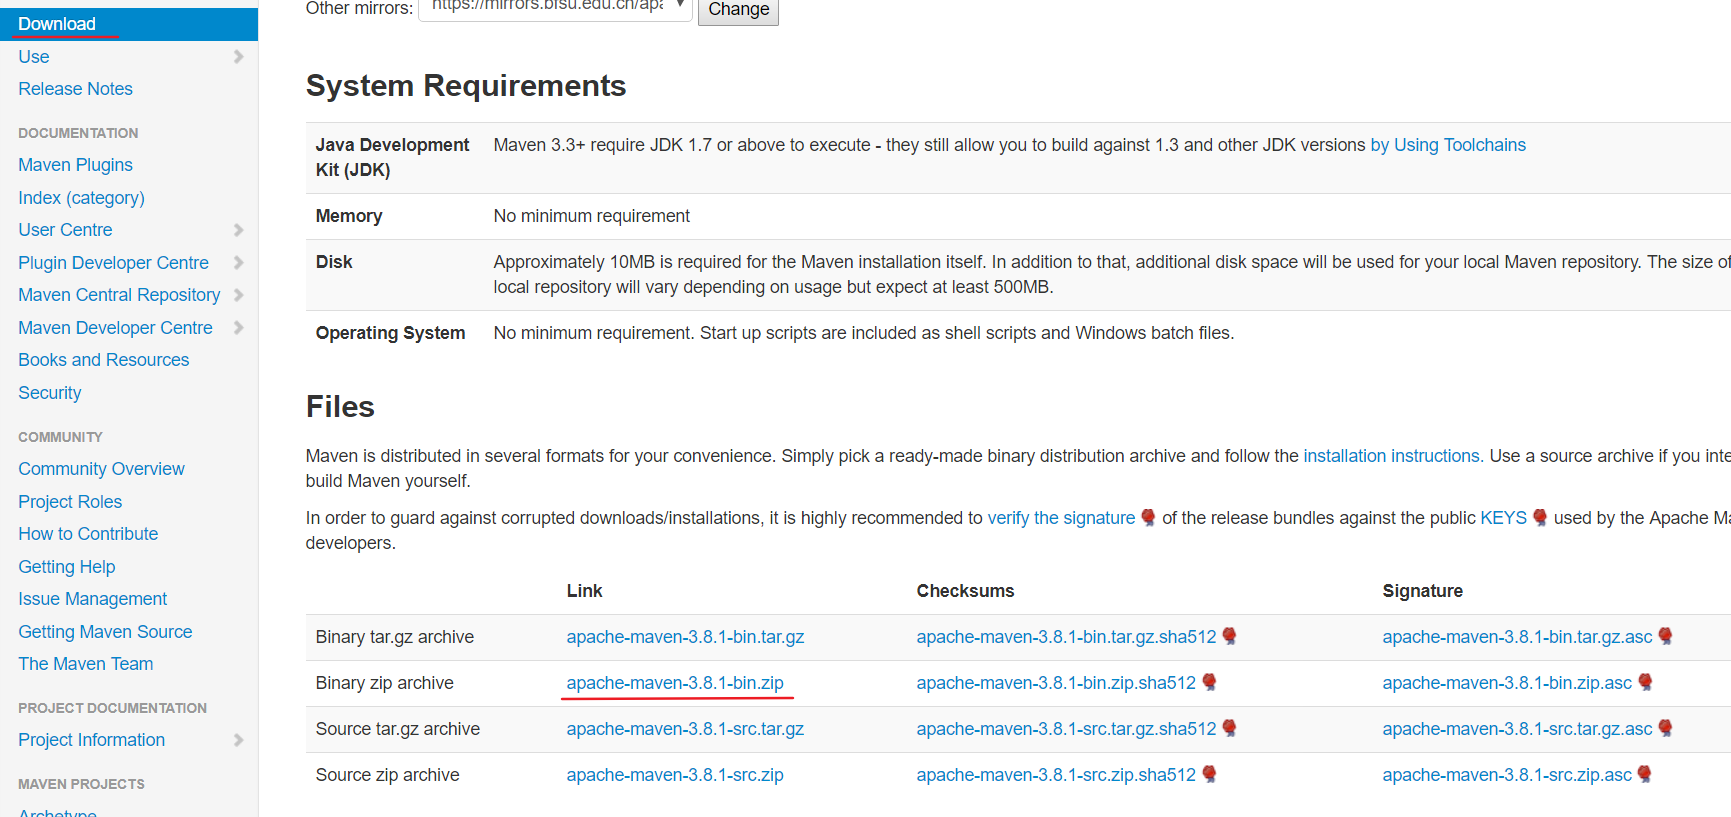Open Maven Developer Centre sidebar link
The image size is (1731, 817).
(x=115, y=328)
